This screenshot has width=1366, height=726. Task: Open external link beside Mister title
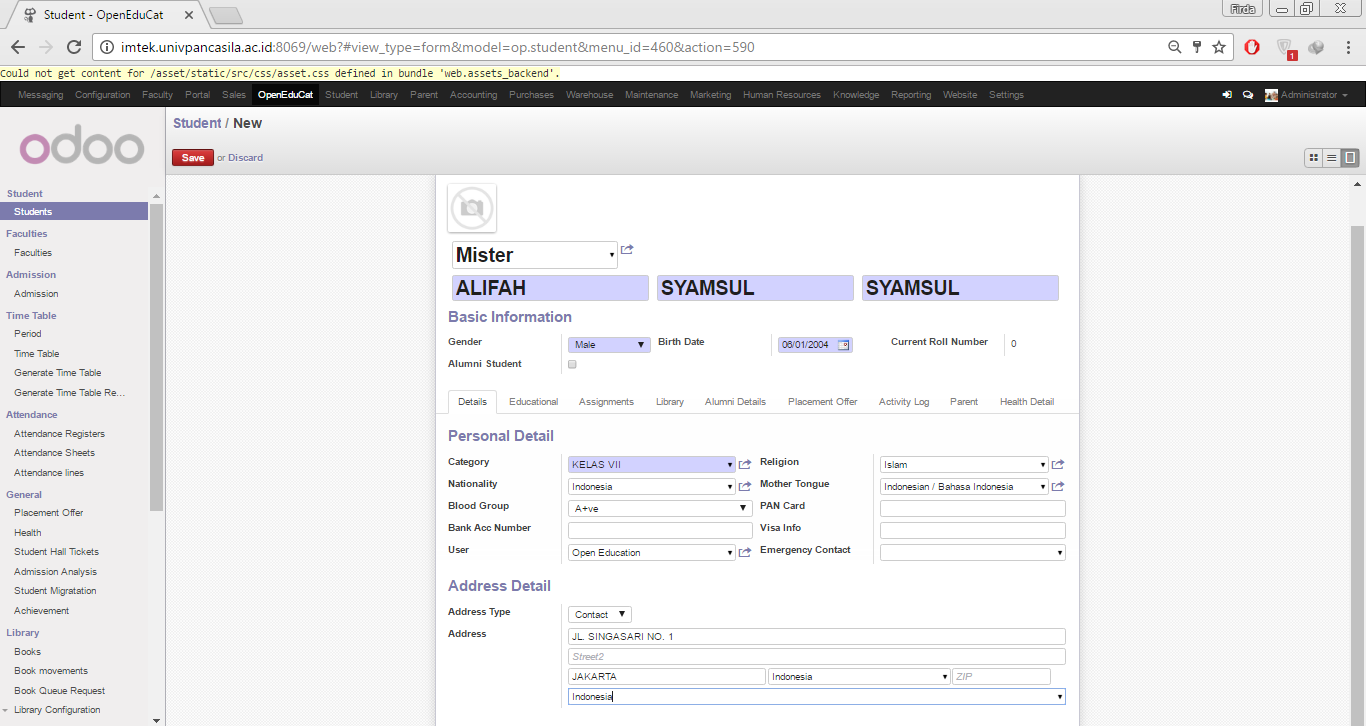(x=627, y=250)
